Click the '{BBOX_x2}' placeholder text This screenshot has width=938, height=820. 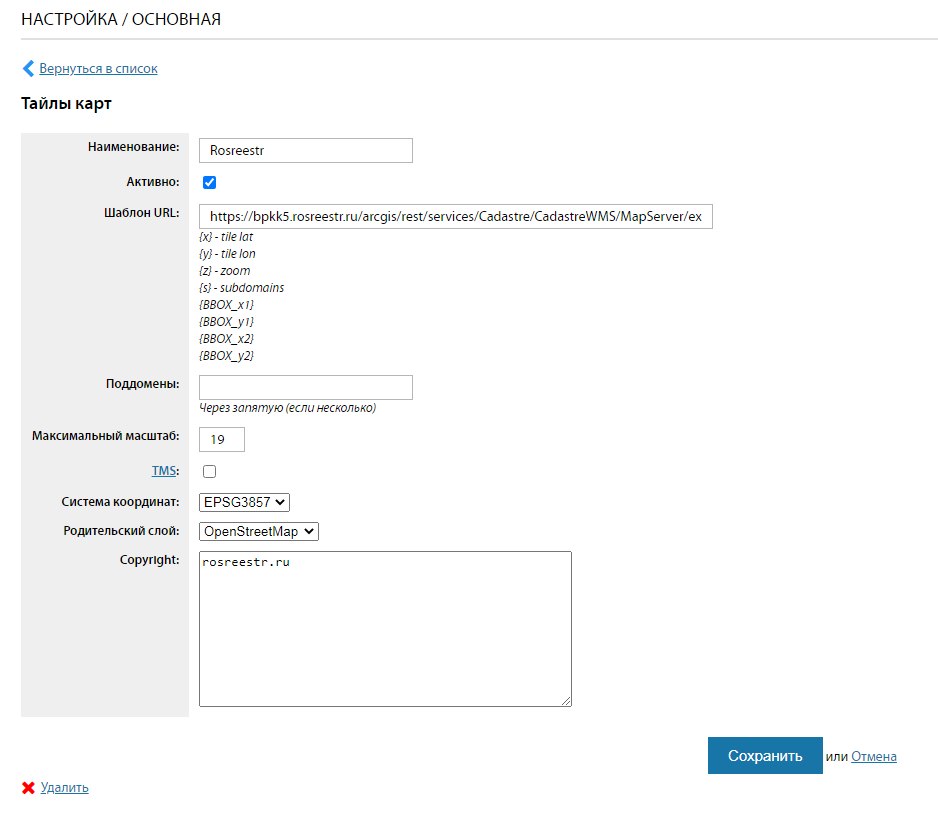pyautogui.click(x=227, y=339)
